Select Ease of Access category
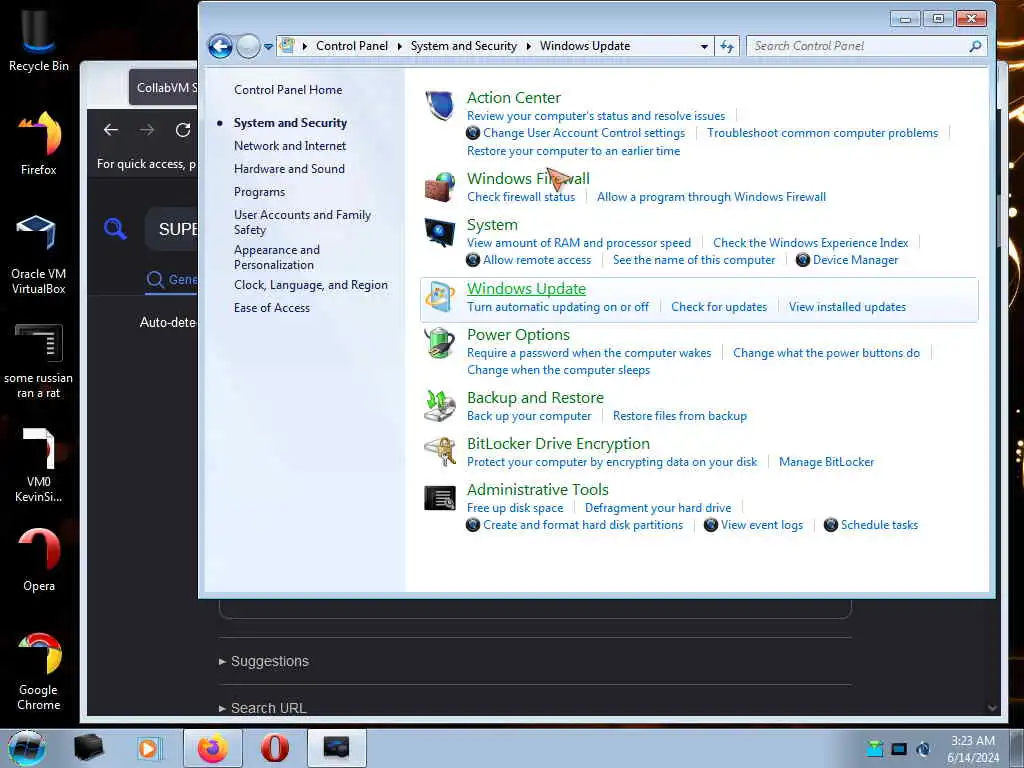Image resolution: width=1024 pixels, height=768 pixels. [272, 308]
